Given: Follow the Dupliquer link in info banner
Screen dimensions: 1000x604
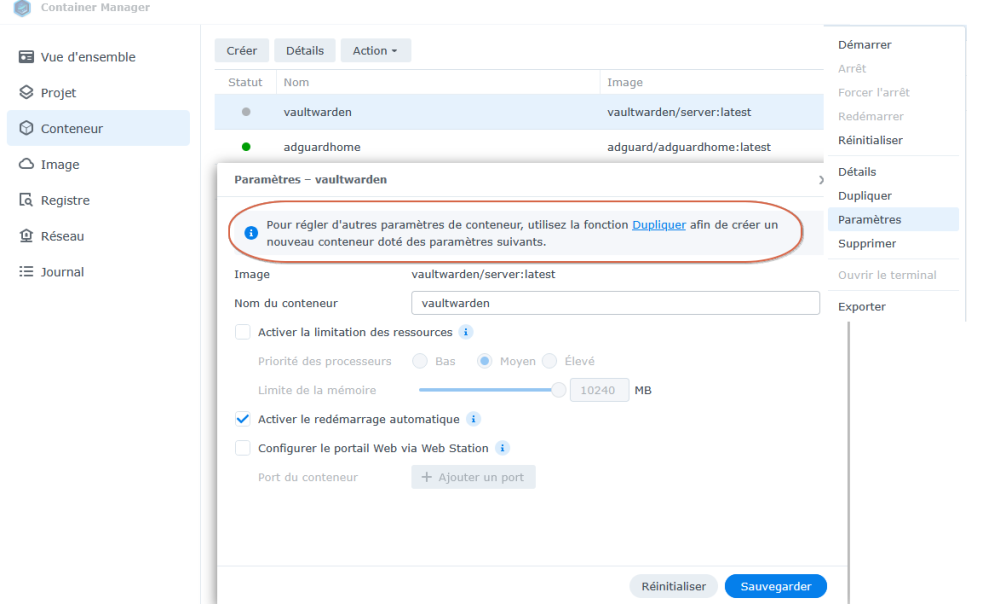Looking at the screenshot, I should click(659, 225).
